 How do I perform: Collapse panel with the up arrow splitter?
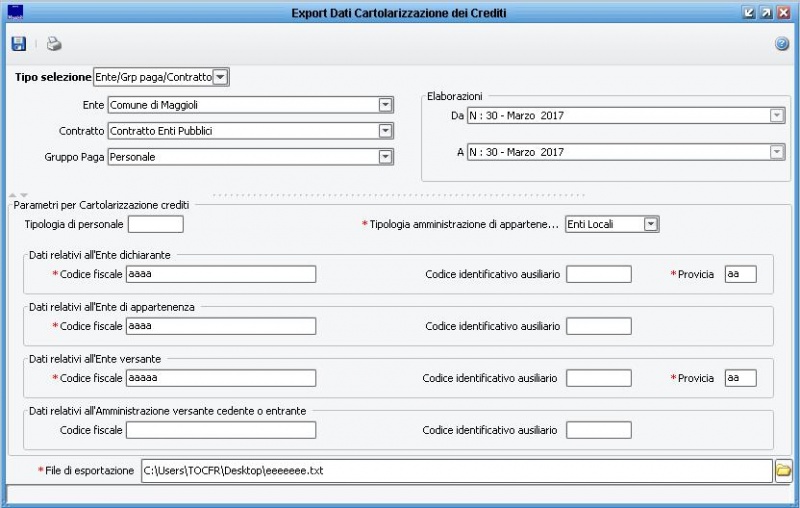coord(13,195)
